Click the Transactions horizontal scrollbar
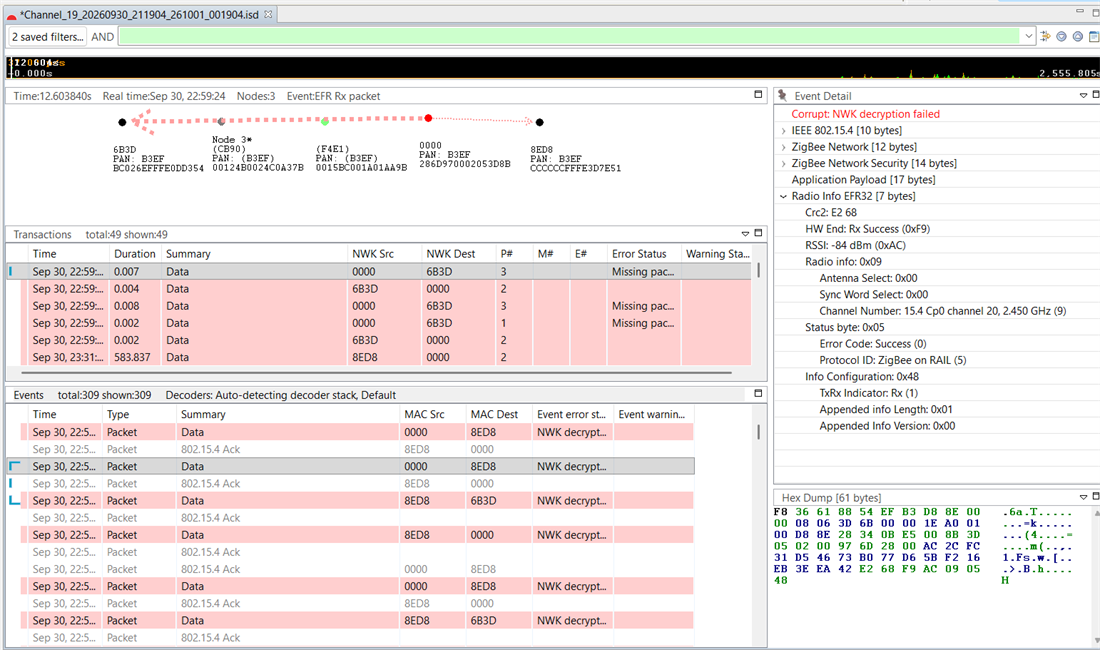The height and width of the screenshot is (650, 1100). click(376, 372)
